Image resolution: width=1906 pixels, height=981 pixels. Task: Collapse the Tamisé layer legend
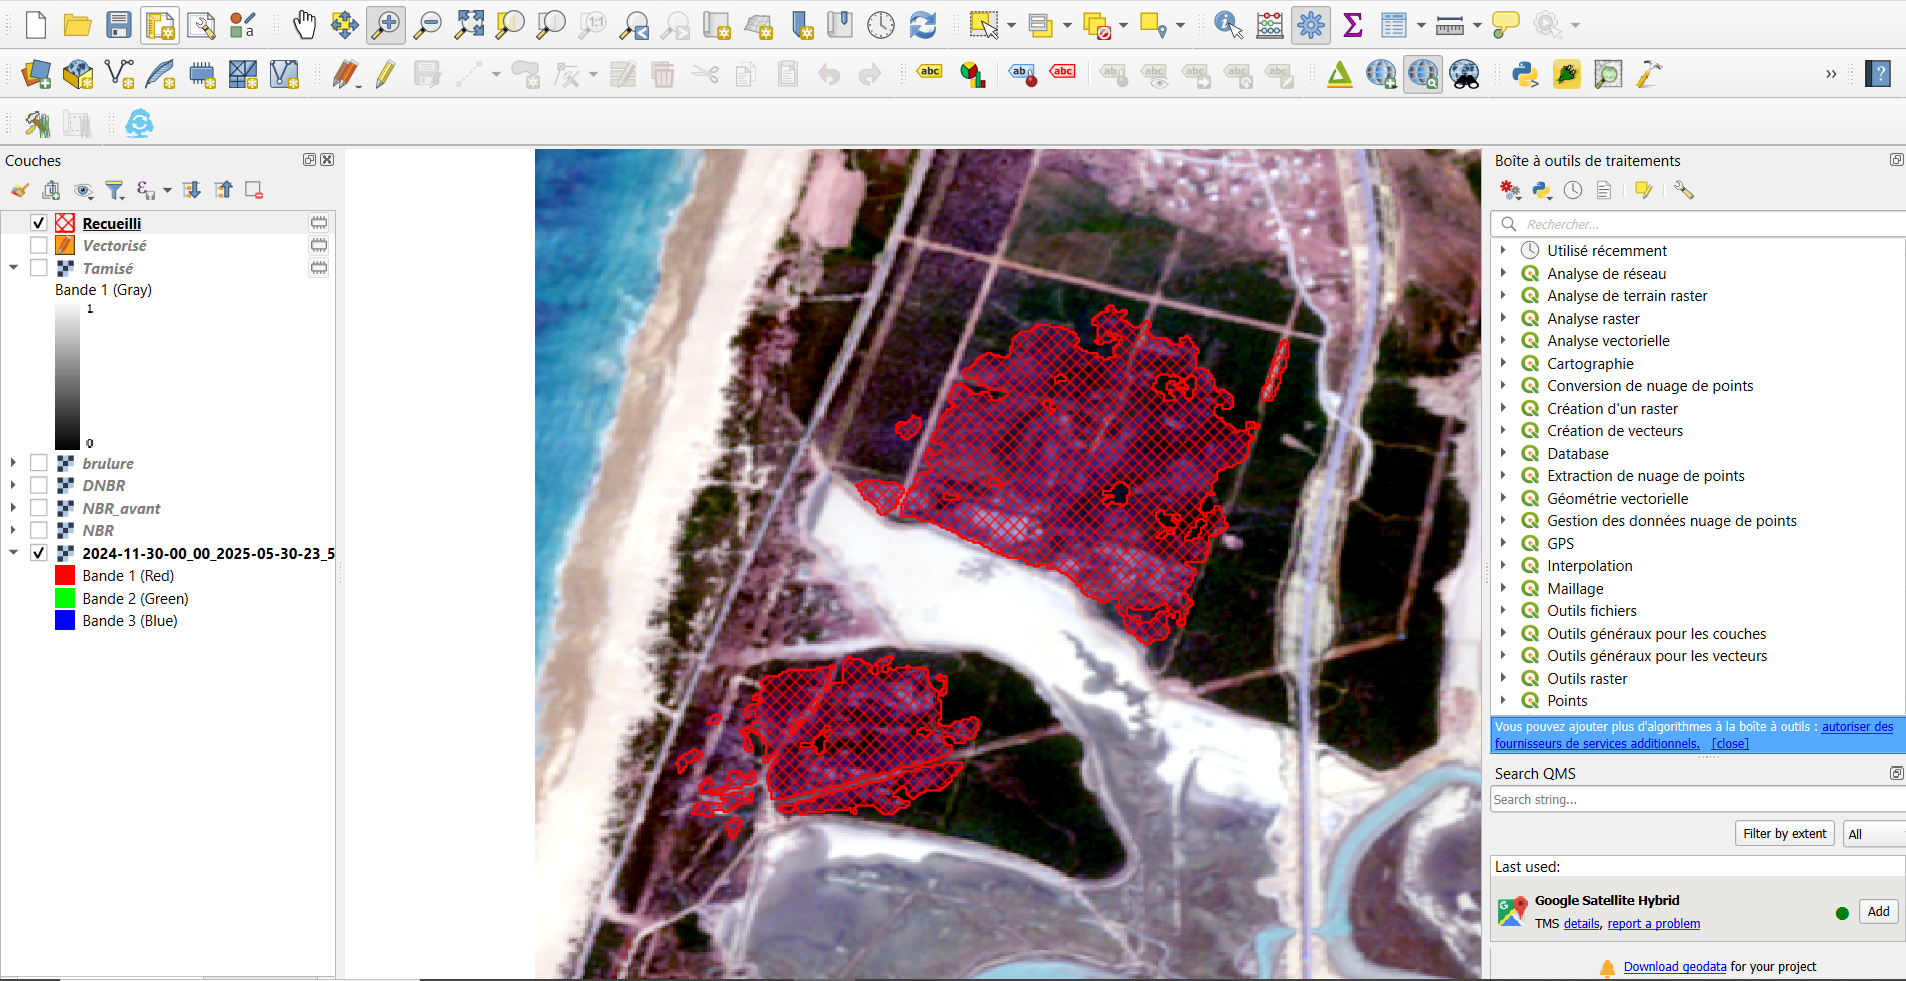[x=13, y=268]
